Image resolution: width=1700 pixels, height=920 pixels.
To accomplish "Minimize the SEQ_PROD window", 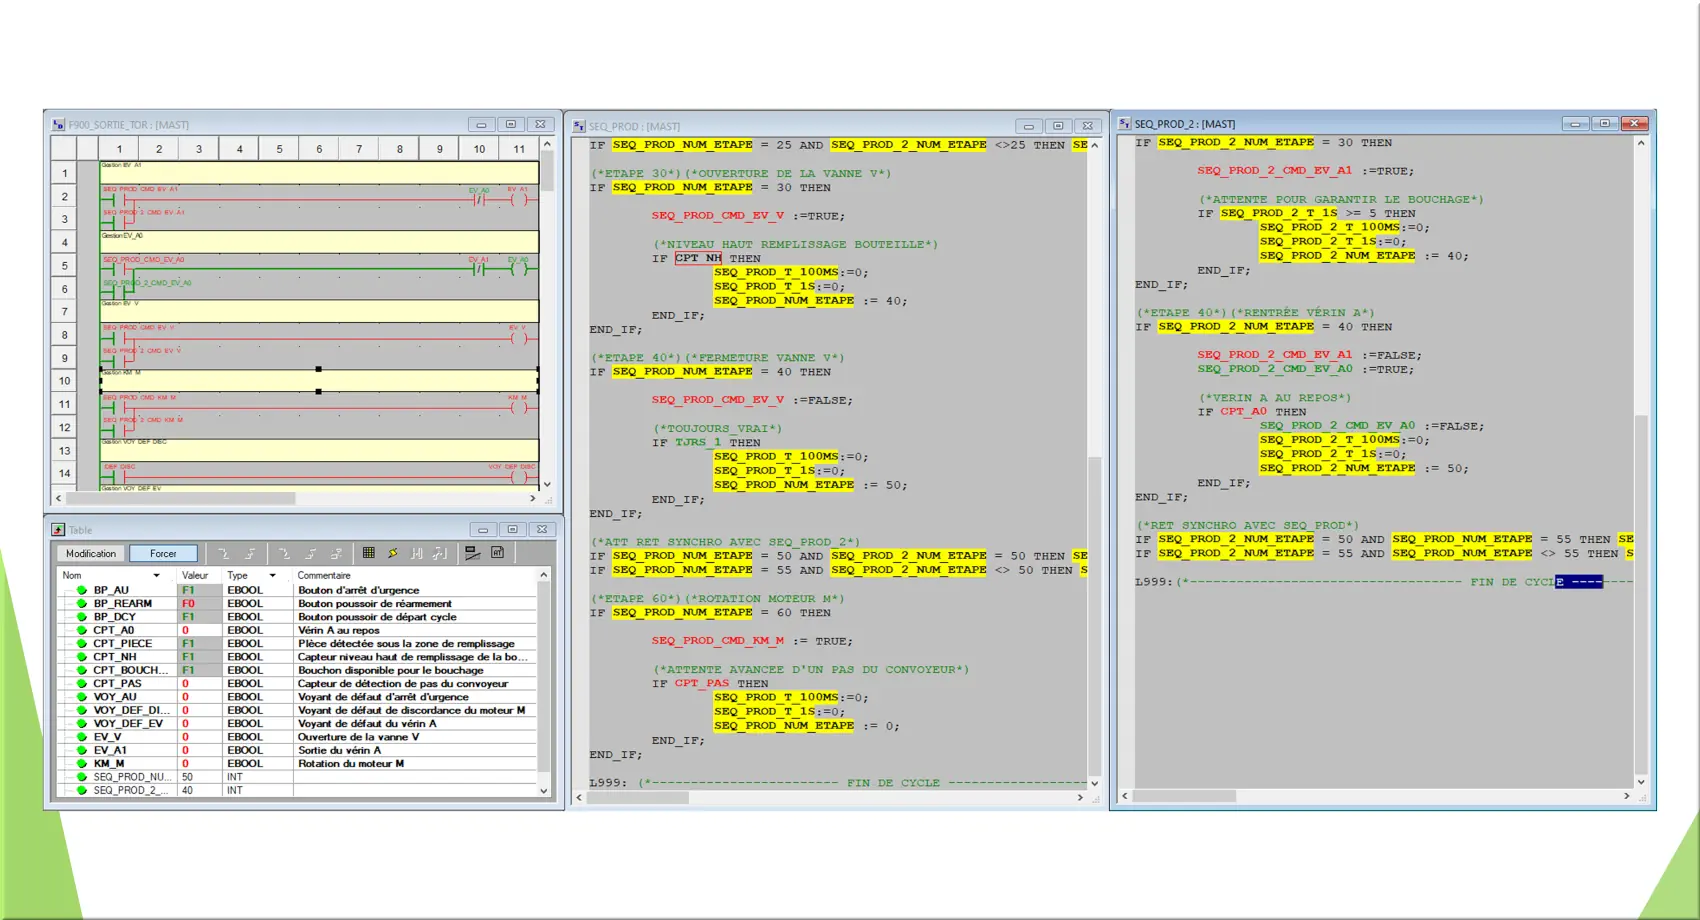I will [x=1028, y=126].
